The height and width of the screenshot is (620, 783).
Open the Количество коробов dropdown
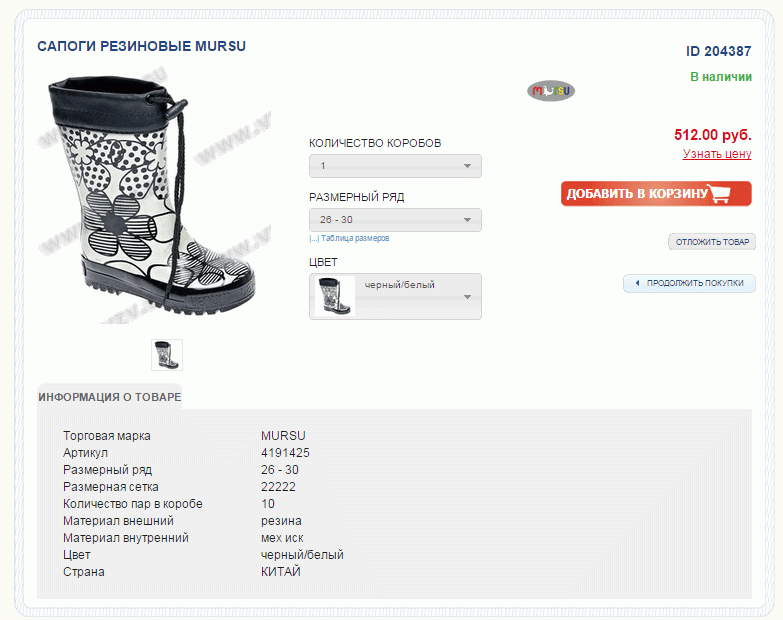click(x=395, y=166)
